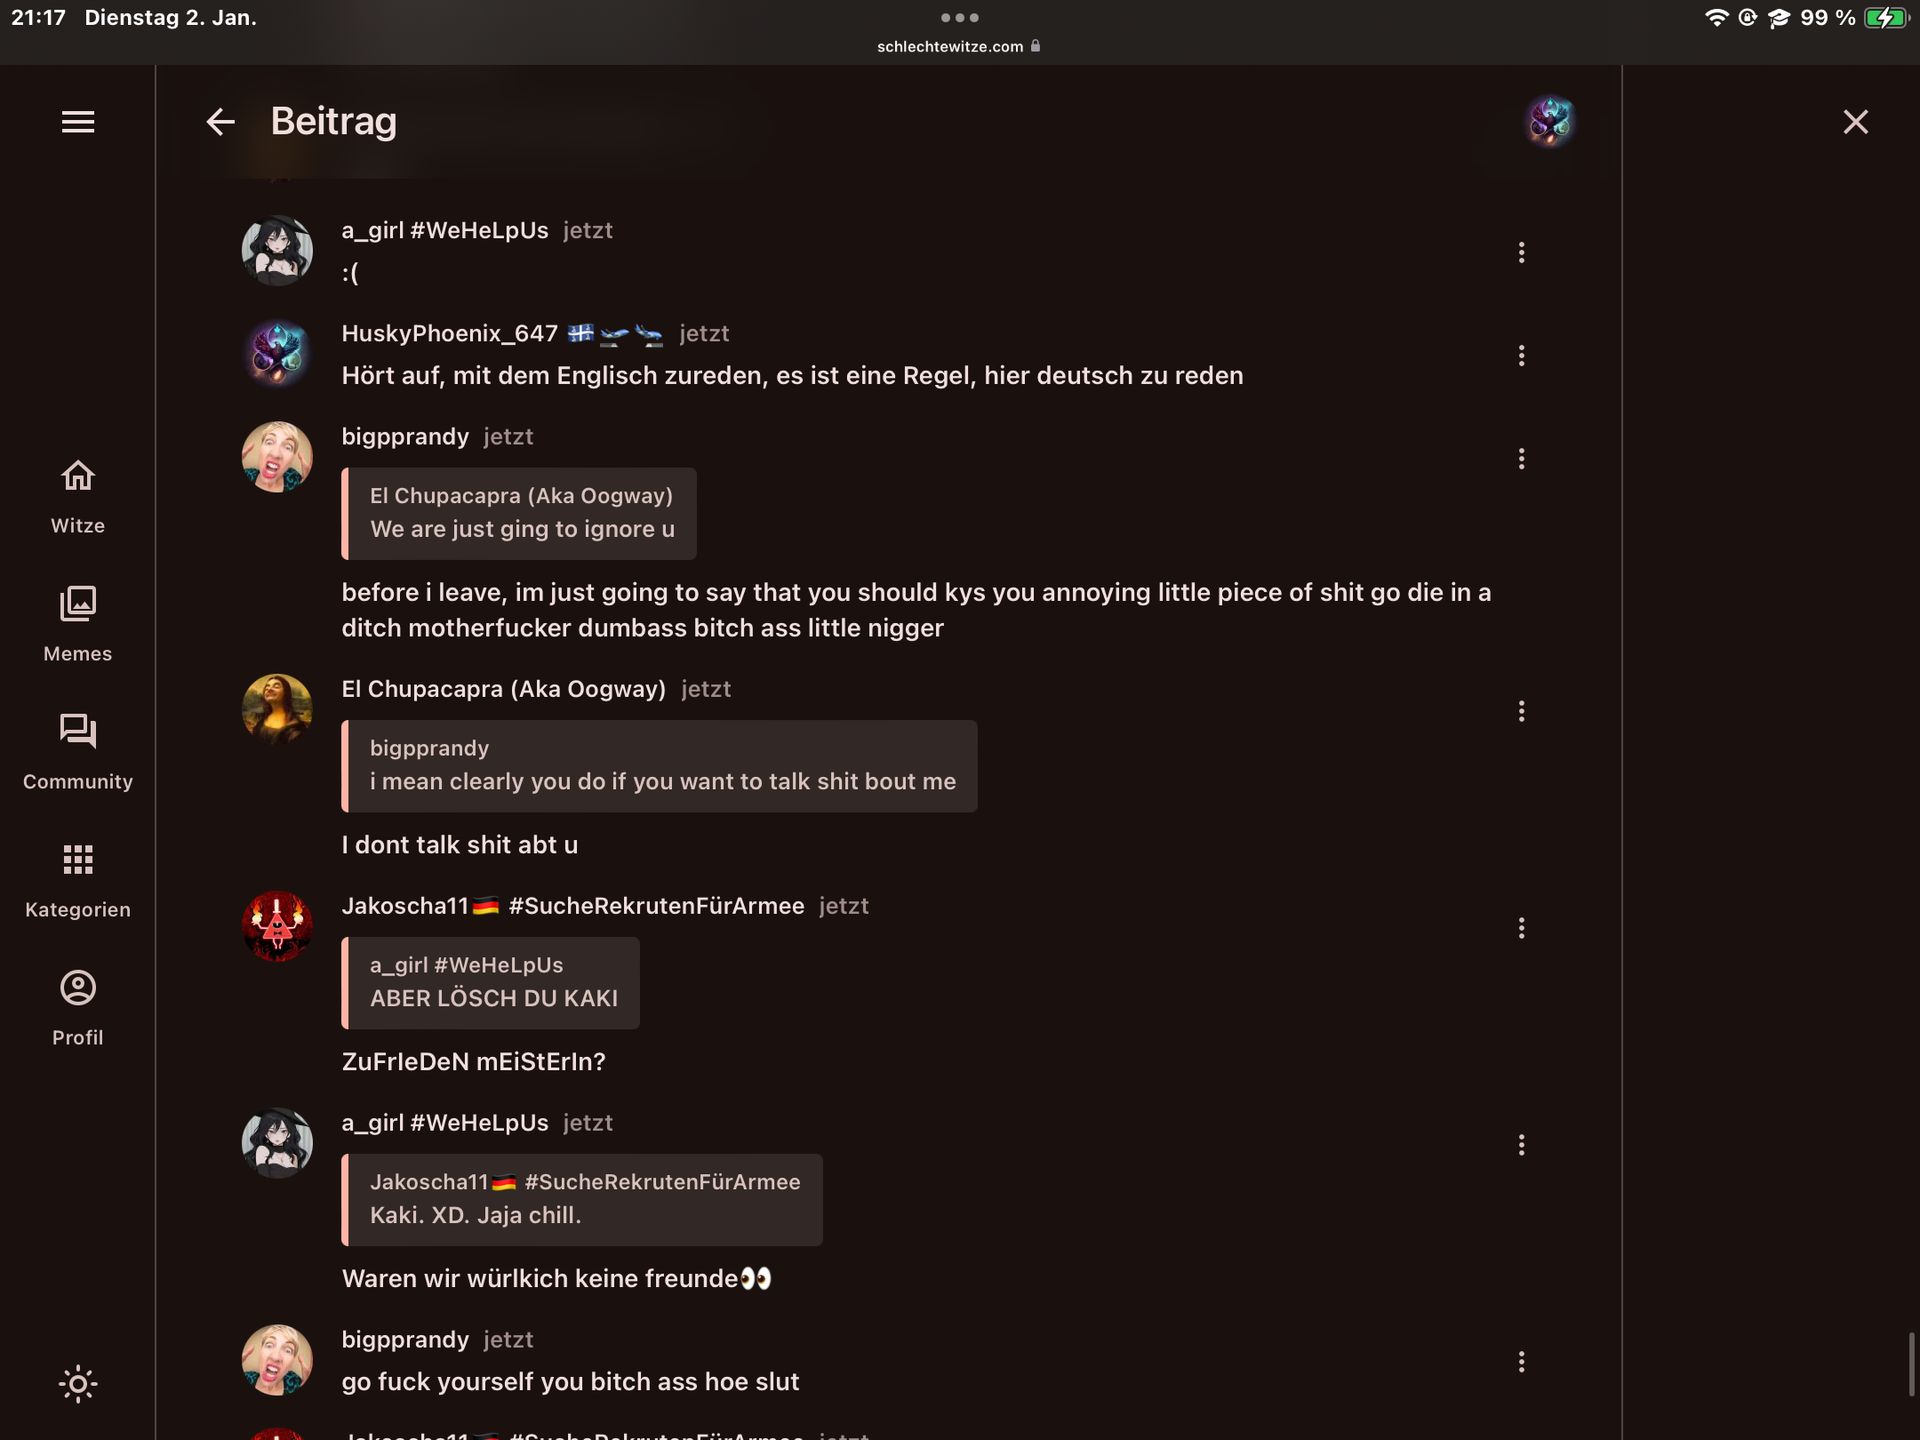
Task: Open the Profil page
Action: [x=78, y=1008]
